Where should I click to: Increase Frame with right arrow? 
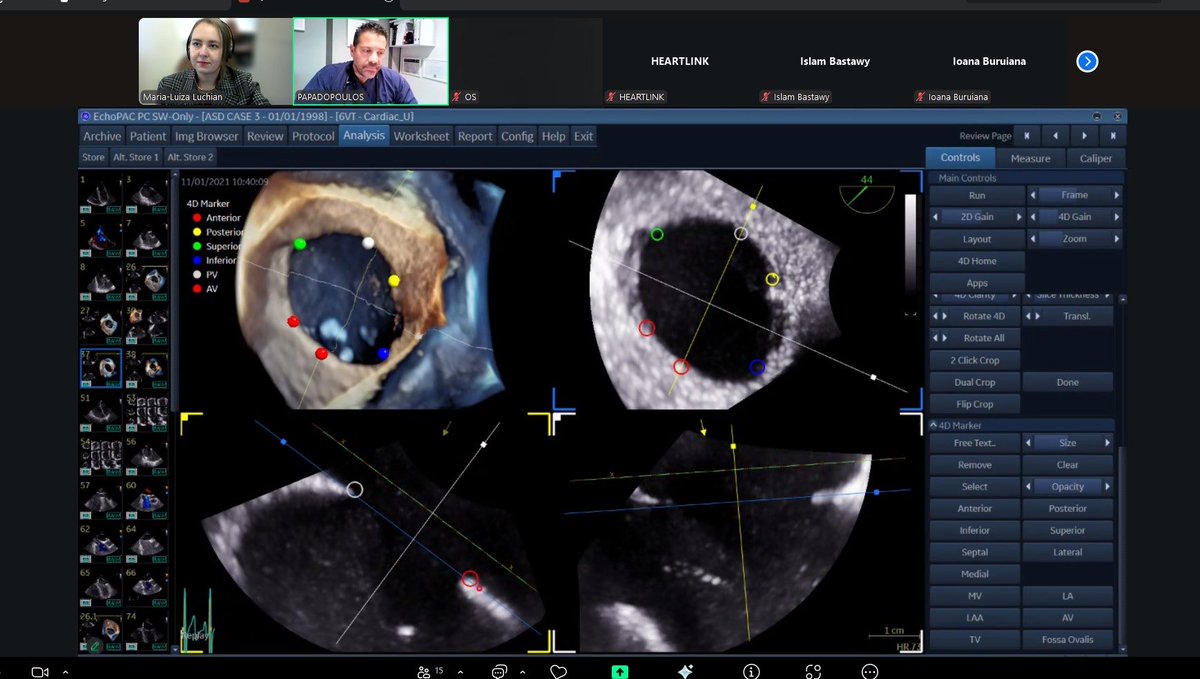(1117, 195)
